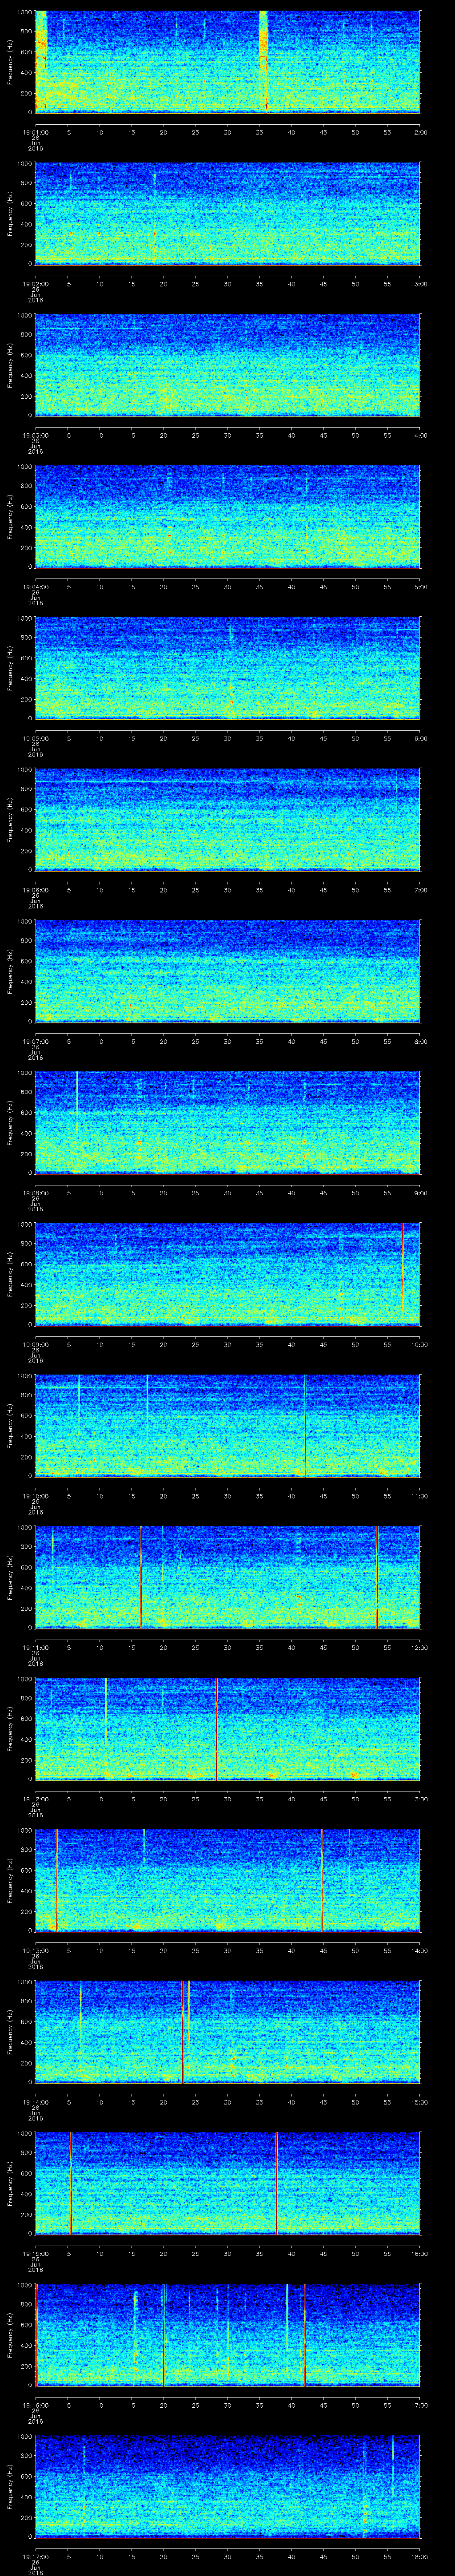Select the red line at 3 s in the 19:13:00 spectrogram
Image resolution: width=455 pixels, height=2576 pixels.
click(56, 1880)
